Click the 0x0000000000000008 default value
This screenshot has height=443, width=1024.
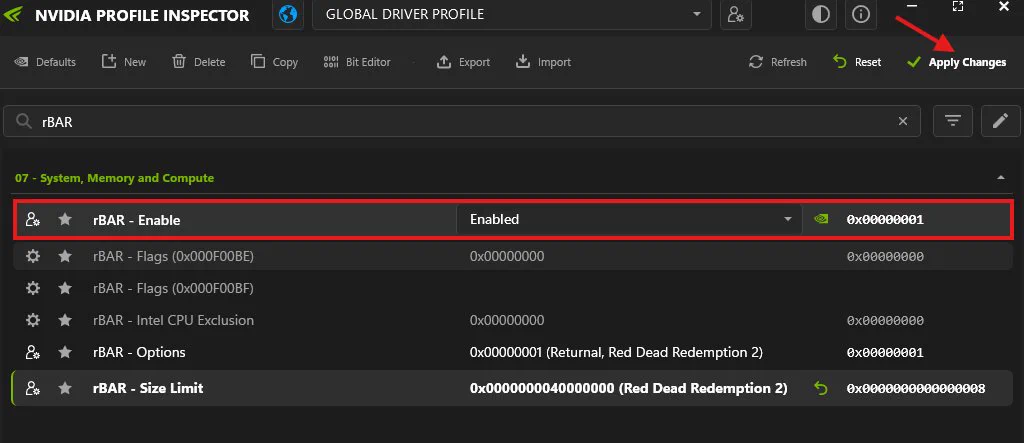[x=916, y=389]
